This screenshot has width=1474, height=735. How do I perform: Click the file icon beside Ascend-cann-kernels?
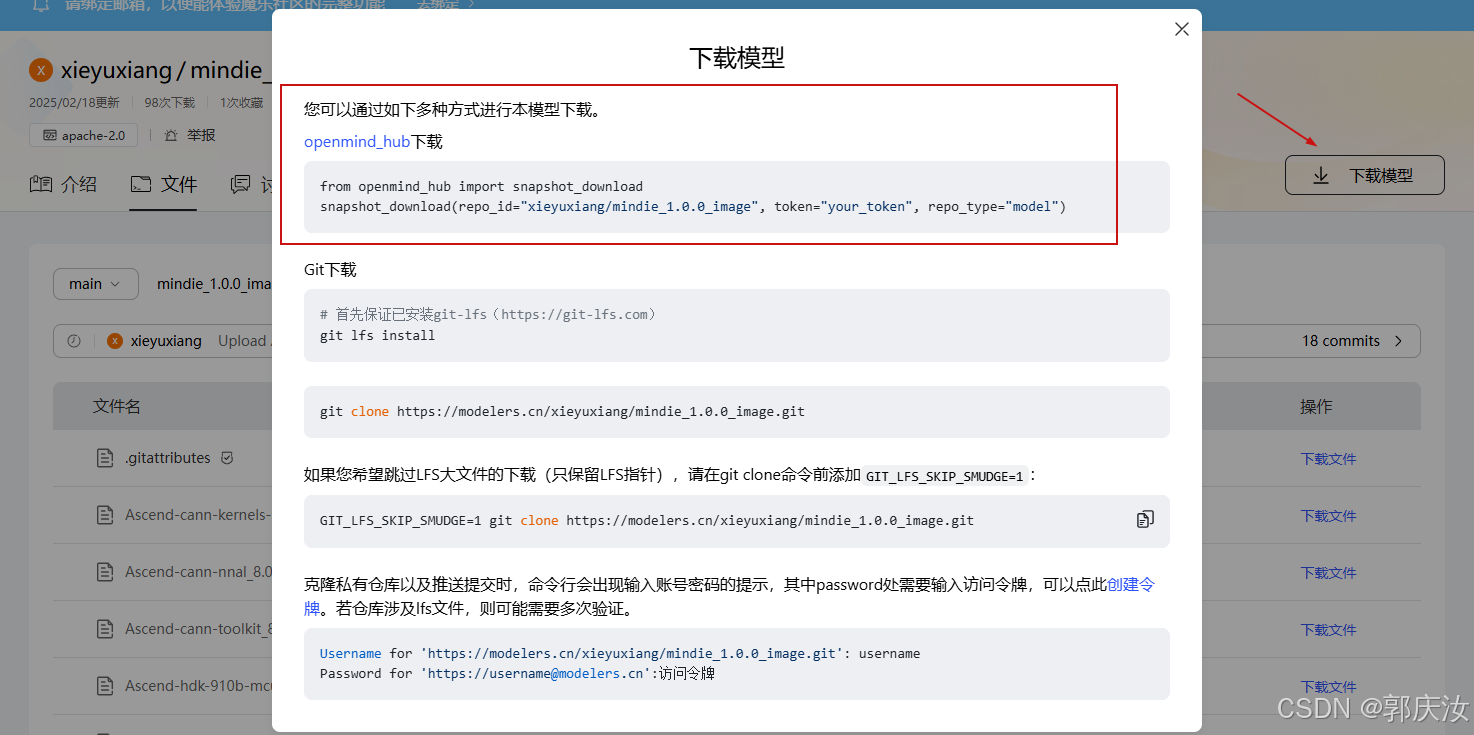click(105, 515)
